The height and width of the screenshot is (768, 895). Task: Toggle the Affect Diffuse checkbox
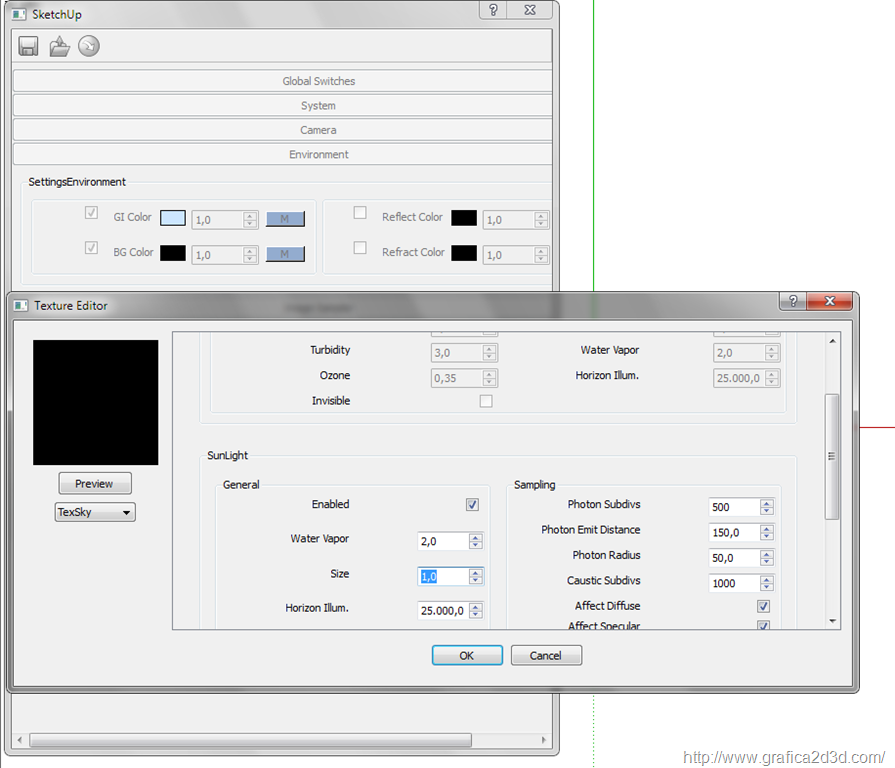[764, 606]
